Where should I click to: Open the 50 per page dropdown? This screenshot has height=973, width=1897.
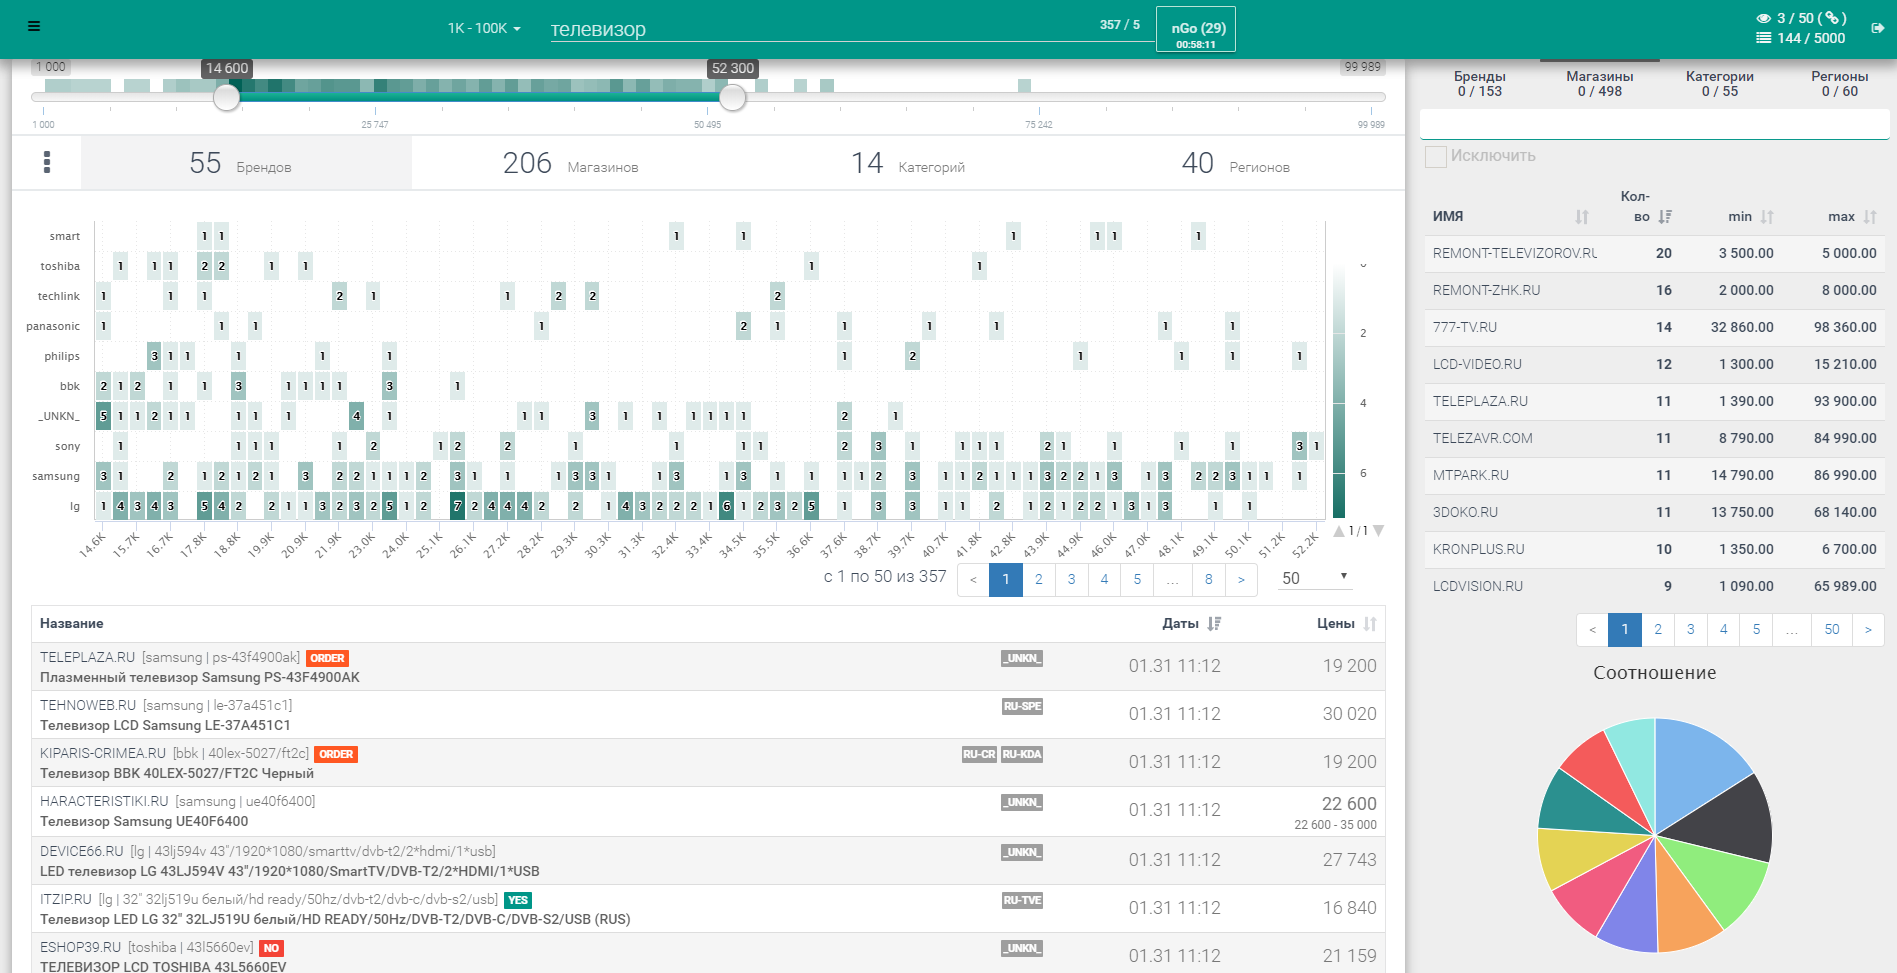click(1314, 578)
